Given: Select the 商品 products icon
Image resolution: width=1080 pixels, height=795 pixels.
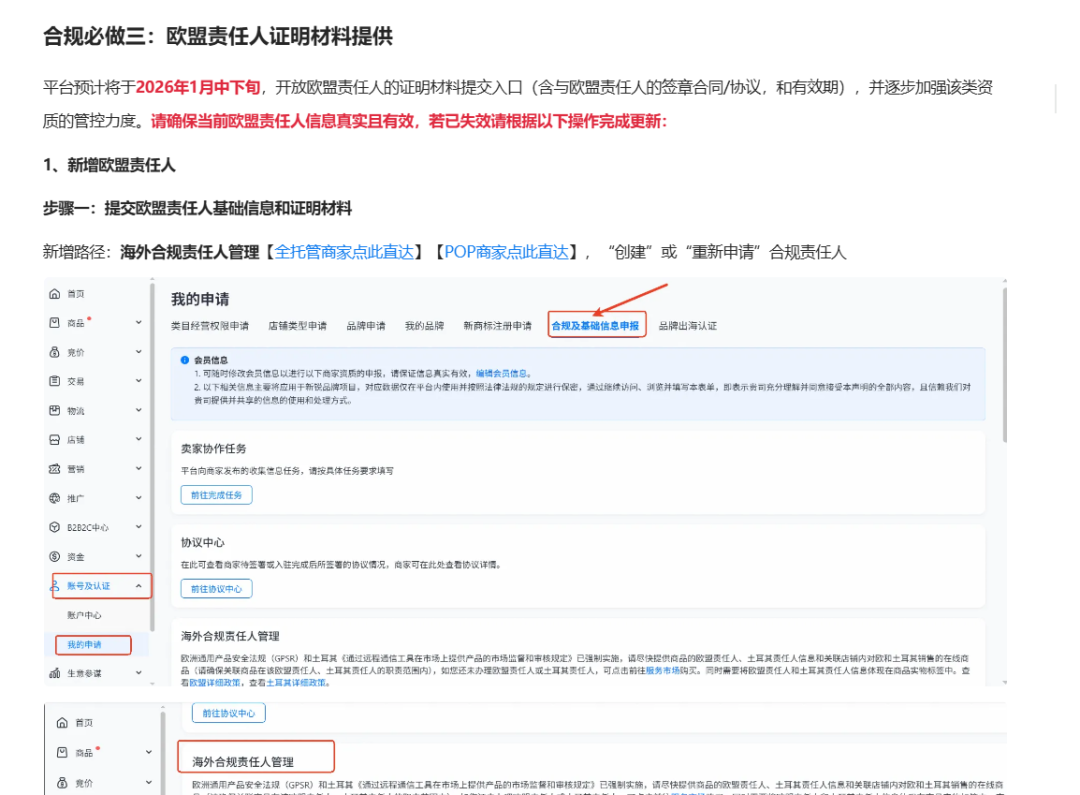Looking at the screenshot, I should tap(55, 322).
